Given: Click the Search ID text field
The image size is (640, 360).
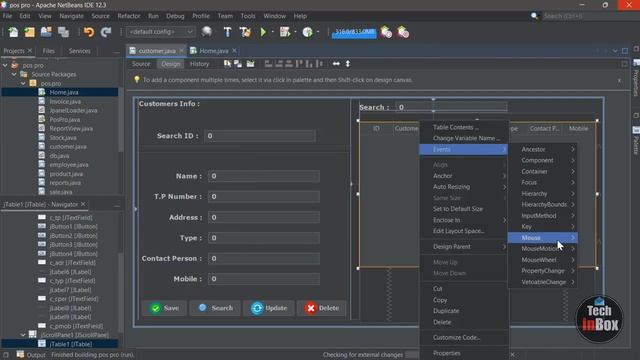Looking at the screenshot, I should tap(260, 136).
